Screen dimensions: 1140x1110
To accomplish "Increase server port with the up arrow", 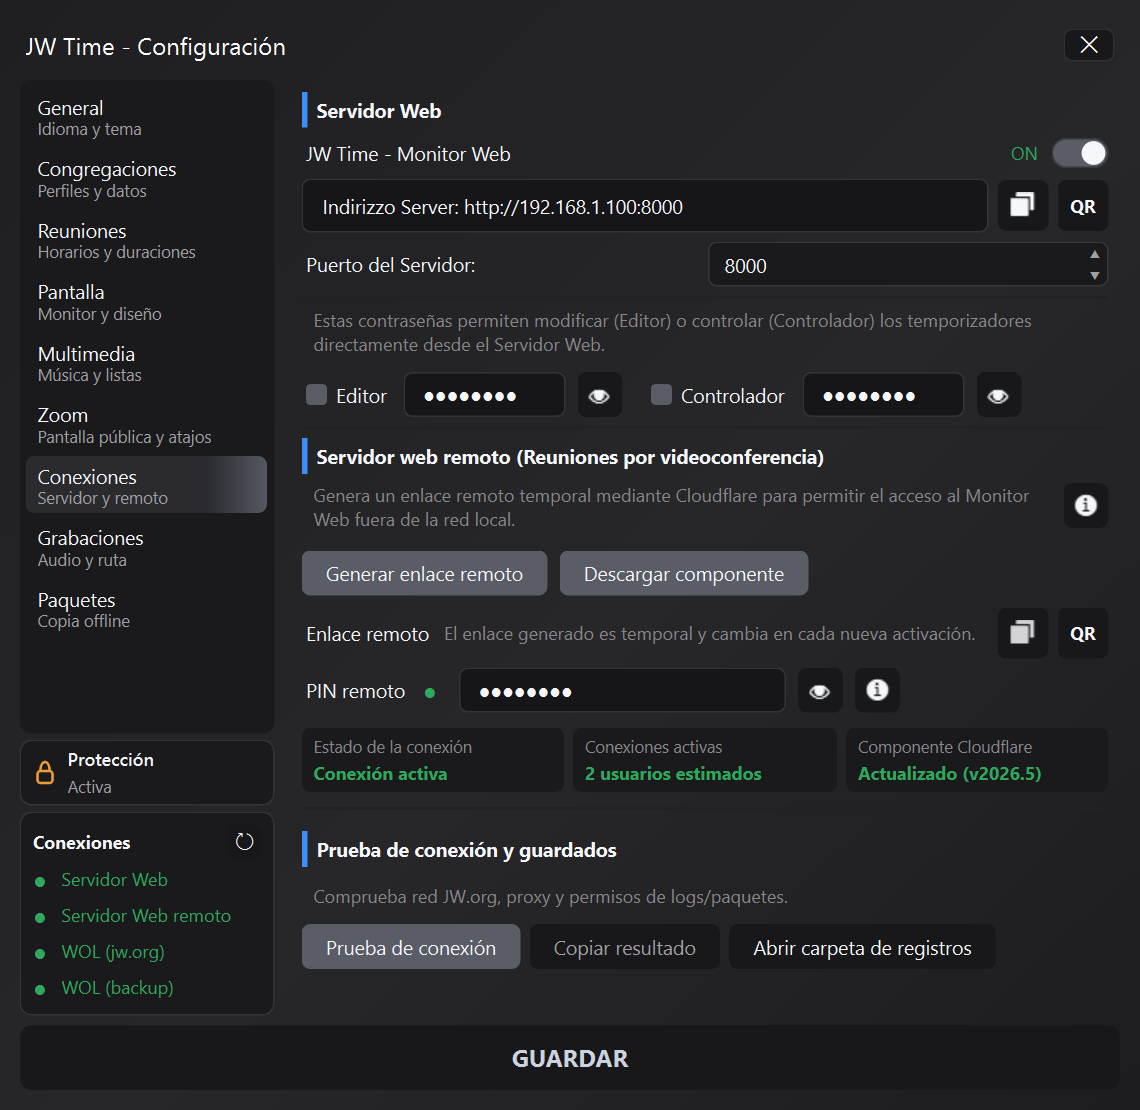I will [x=1094, y=254].
